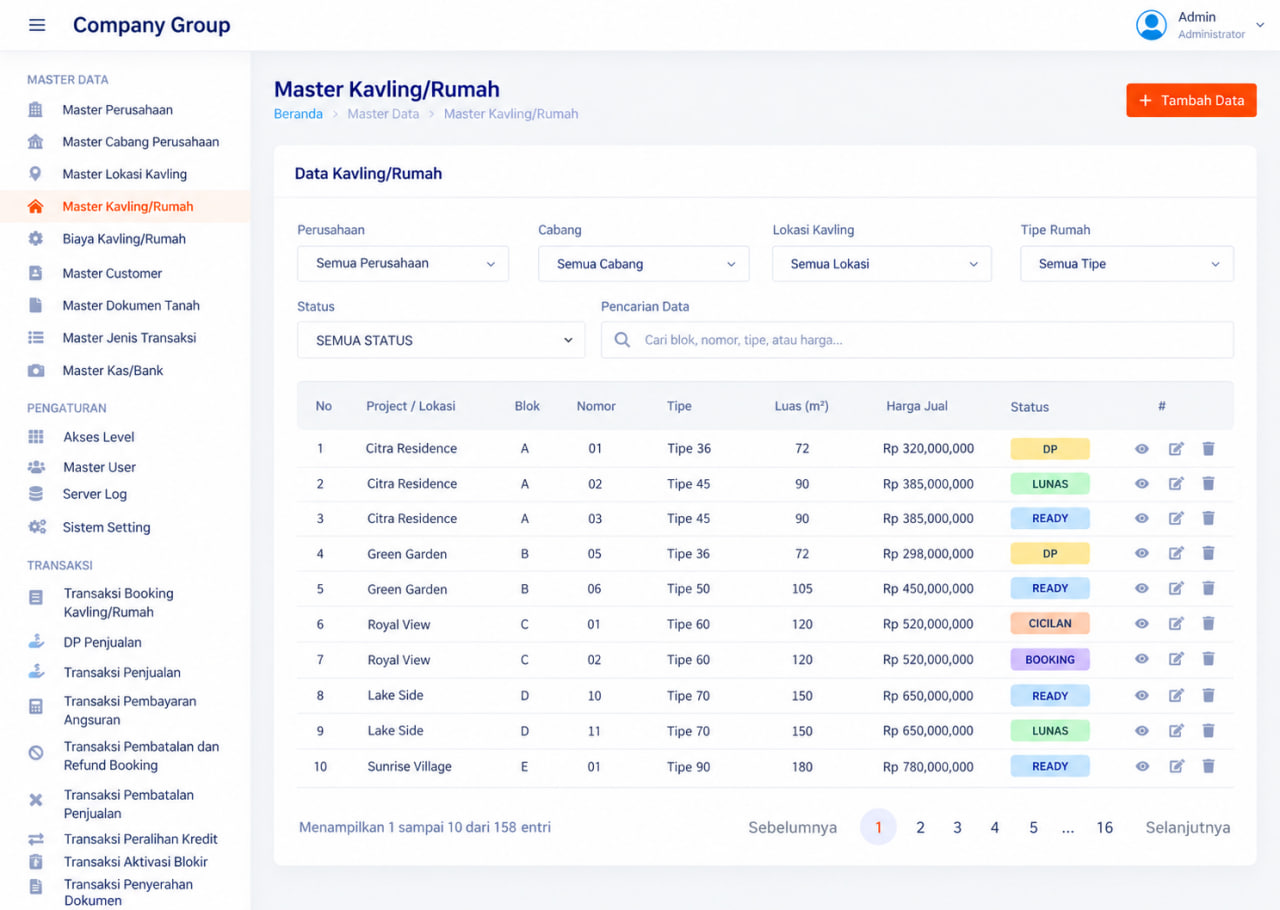Click the BOOKING status badge
Image resolution: width=1280 pixels, height=910 pixels.
[1050, 660]
